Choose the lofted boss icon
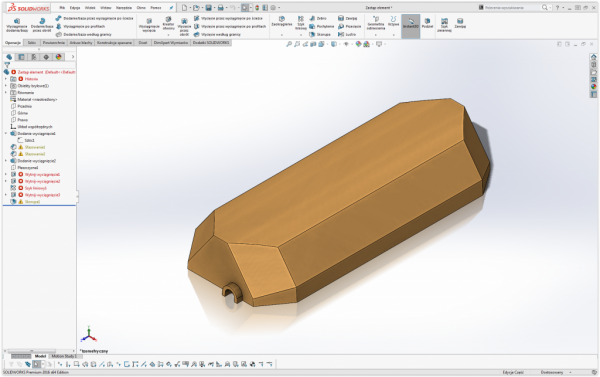 coord(58,26)
